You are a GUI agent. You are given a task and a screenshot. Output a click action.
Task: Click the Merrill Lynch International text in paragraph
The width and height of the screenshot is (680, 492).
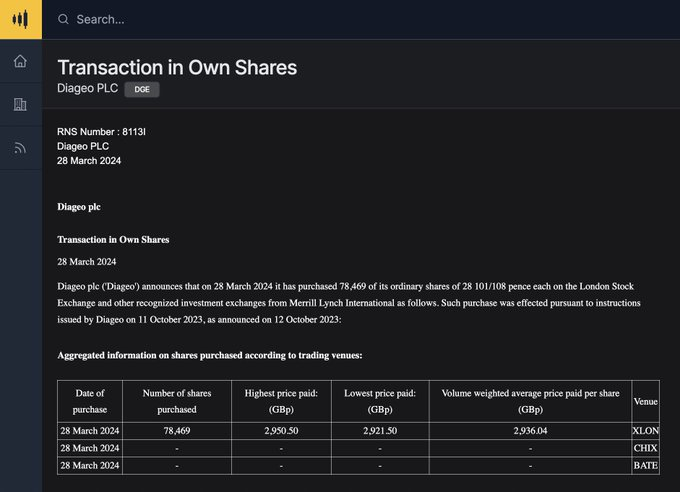coord(341,303)
